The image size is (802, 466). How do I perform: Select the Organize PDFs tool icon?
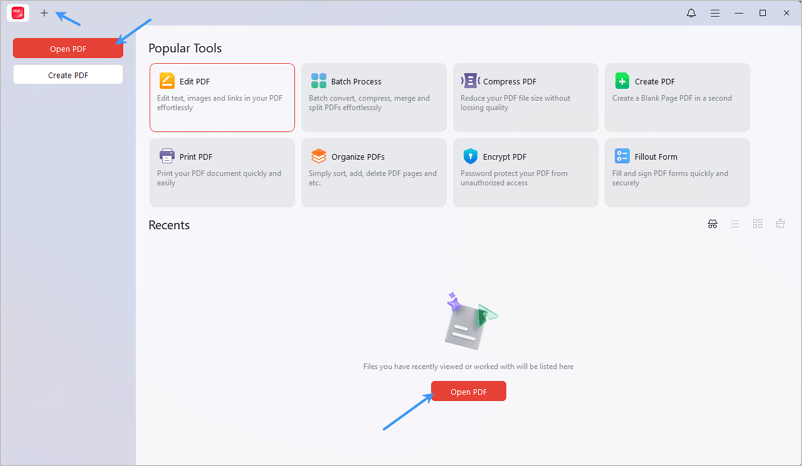[318, 156]
